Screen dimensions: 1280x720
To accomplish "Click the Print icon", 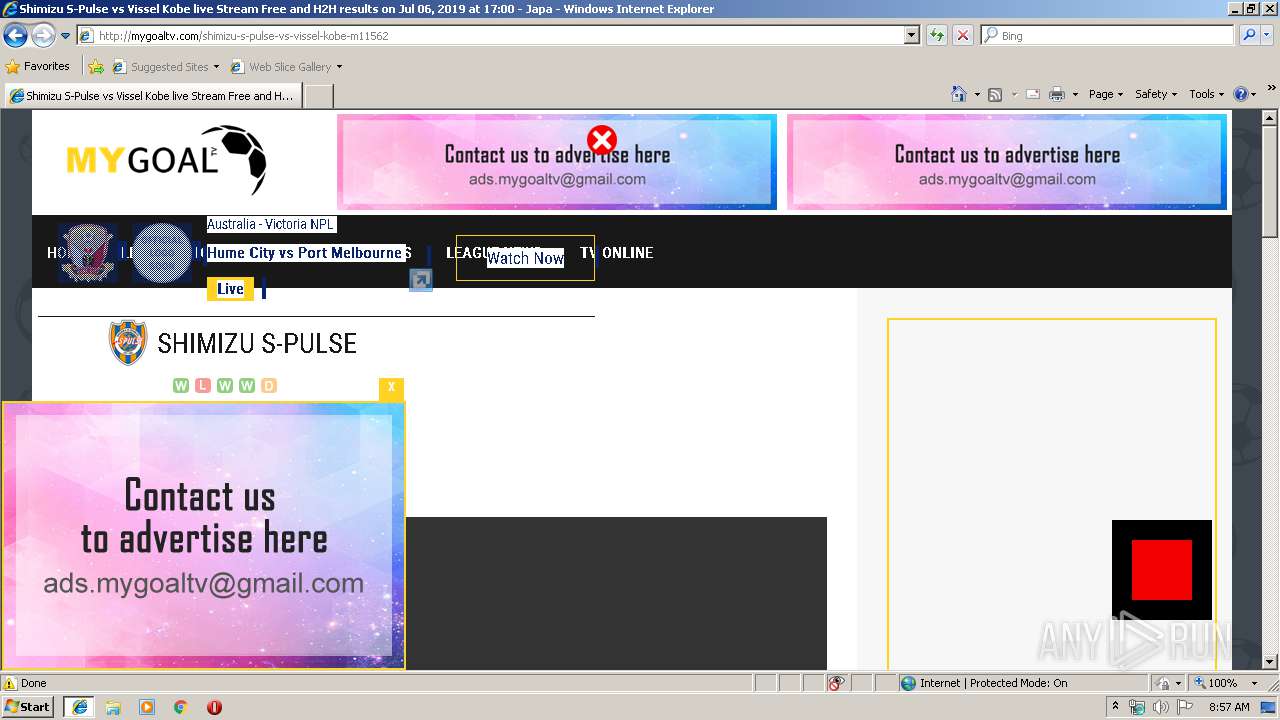I will point(1057,94).
